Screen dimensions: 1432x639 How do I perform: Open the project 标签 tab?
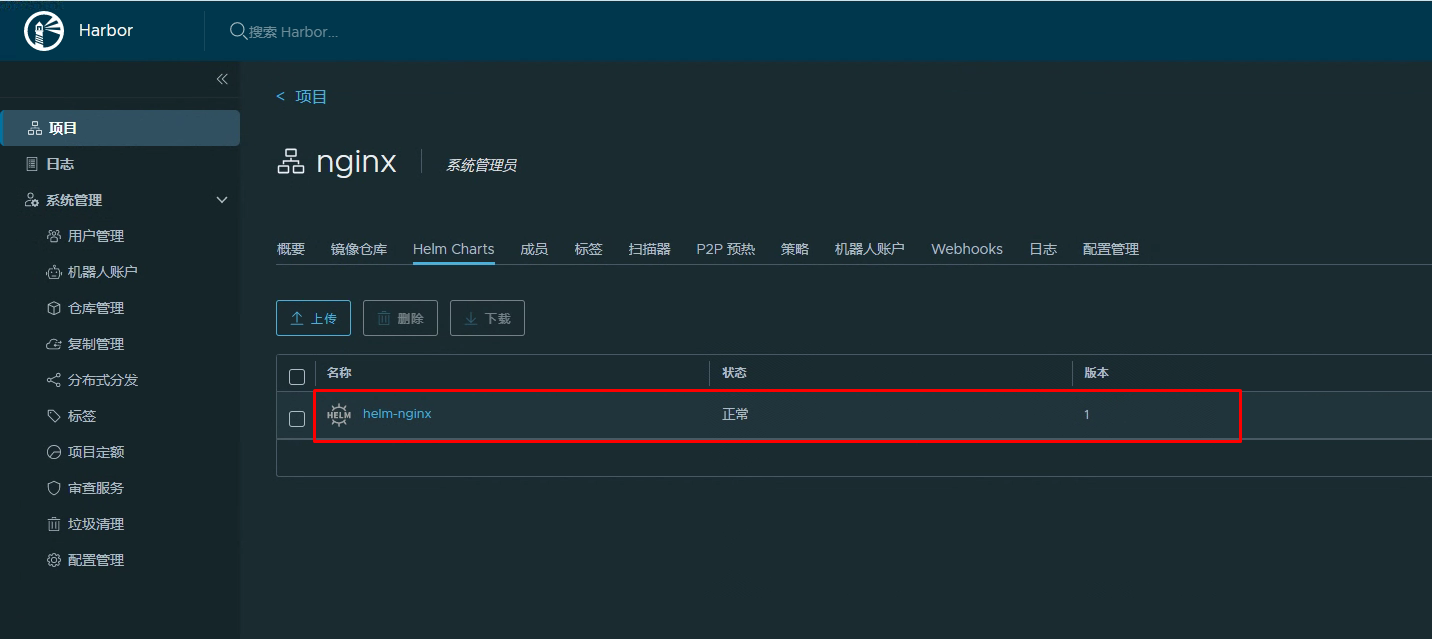click(x=588, y=249)
